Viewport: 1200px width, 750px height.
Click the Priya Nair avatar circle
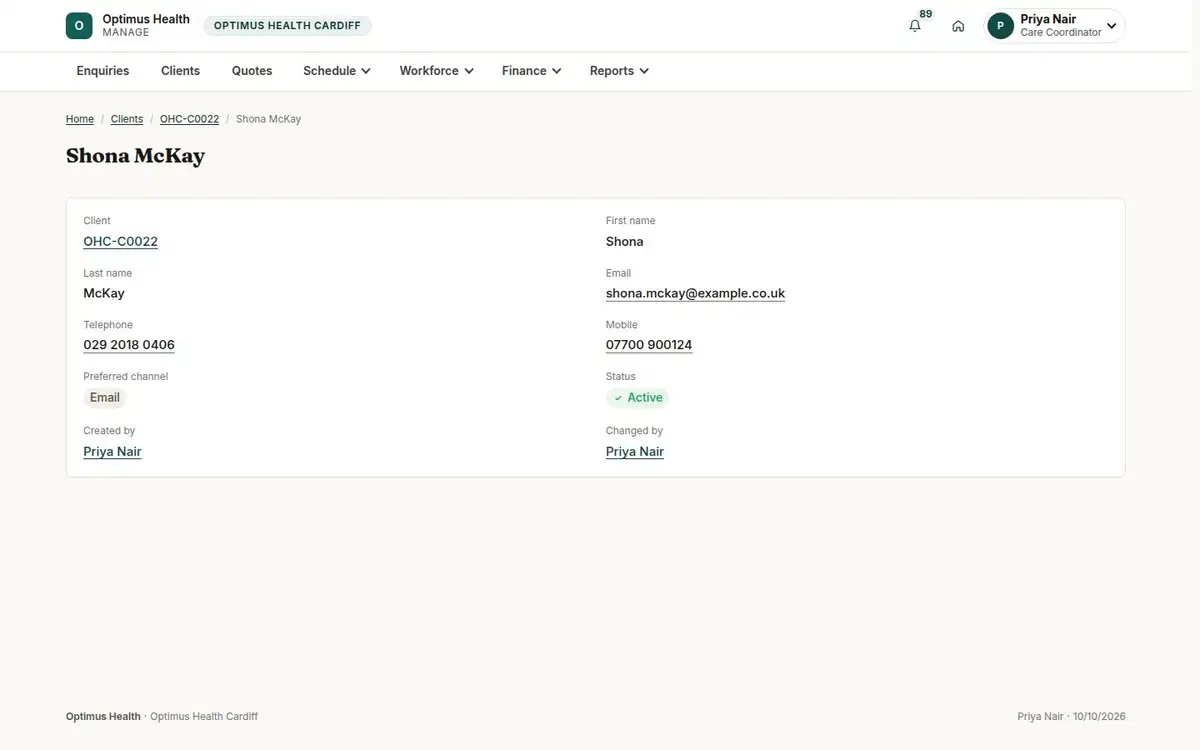(x=1001, y=26)
